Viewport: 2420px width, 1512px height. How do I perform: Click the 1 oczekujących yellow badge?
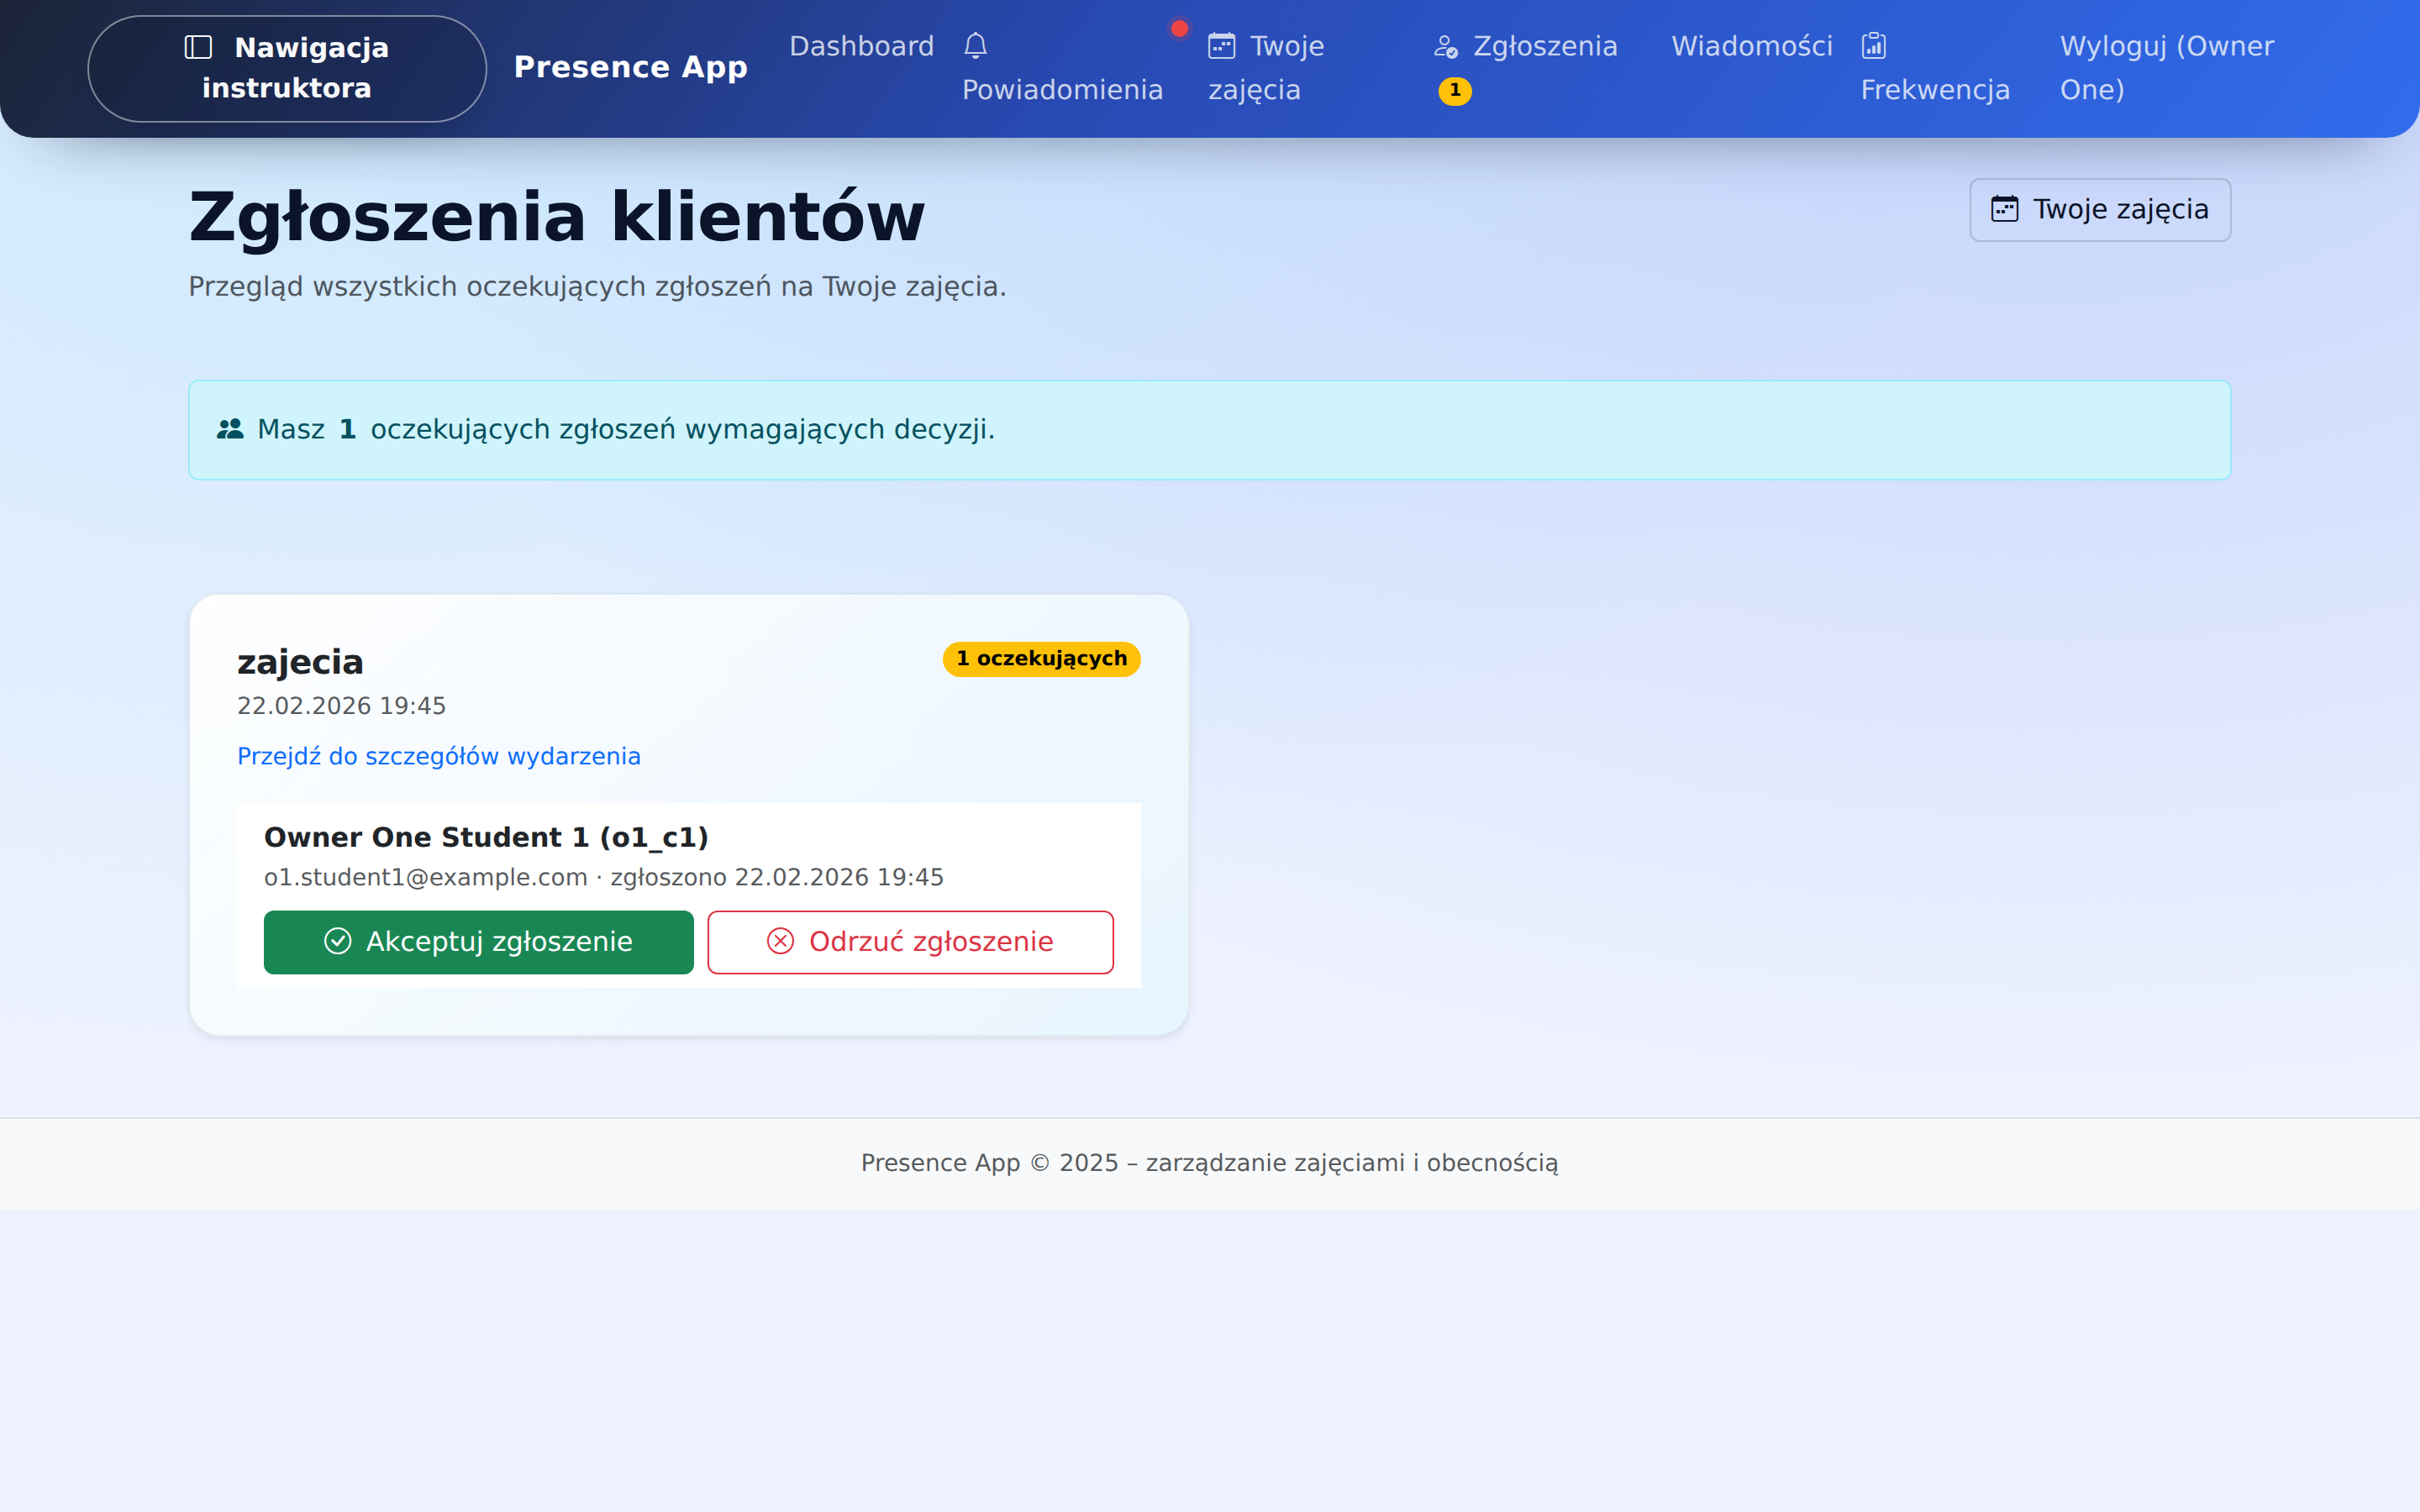click(x=1041, y=659)
